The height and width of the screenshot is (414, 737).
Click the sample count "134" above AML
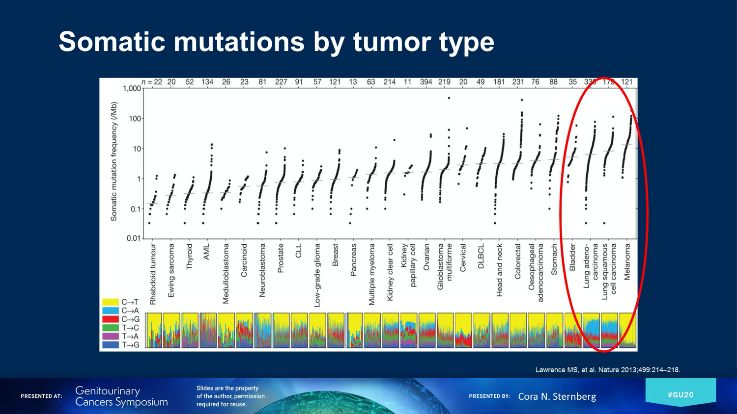pos(207,82)
